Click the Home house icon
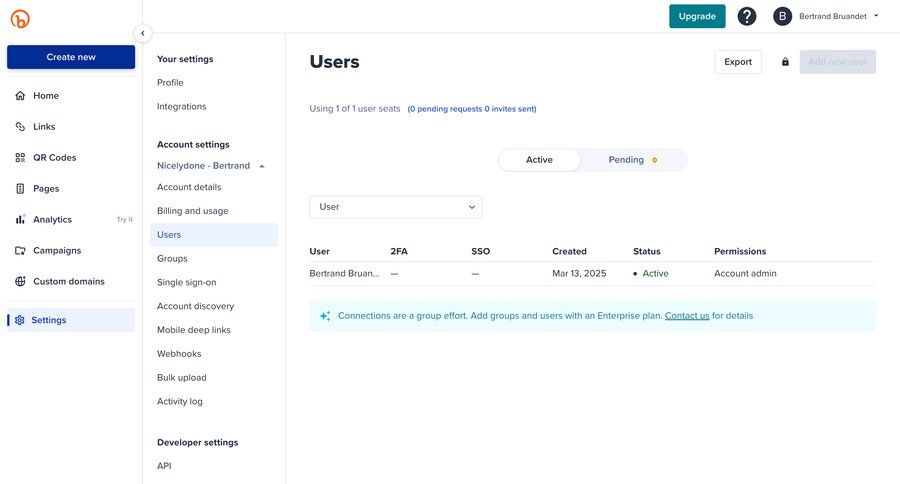 click(20, 95)
